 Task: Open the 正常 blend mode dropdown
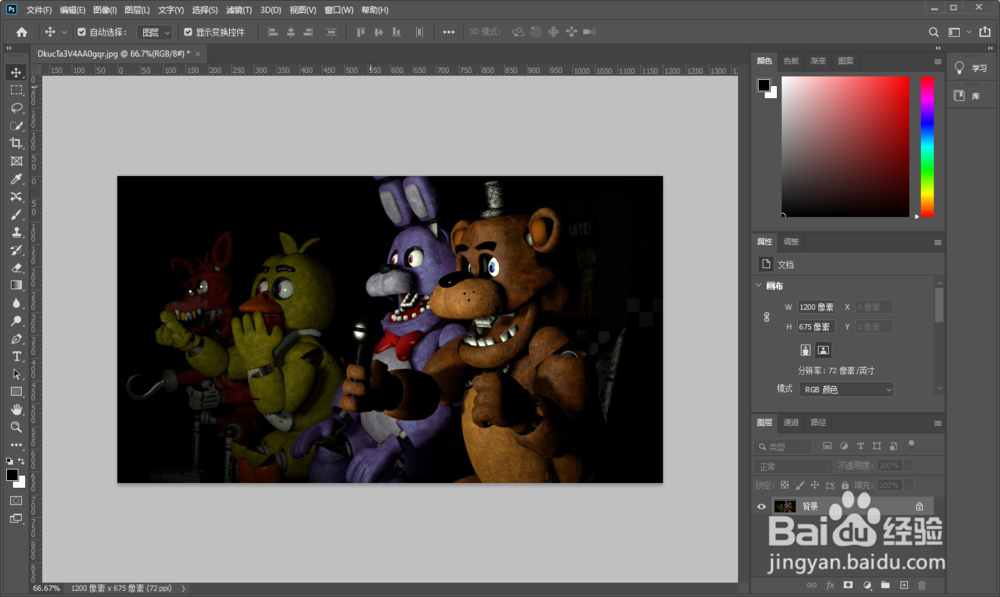click(793, 466)
